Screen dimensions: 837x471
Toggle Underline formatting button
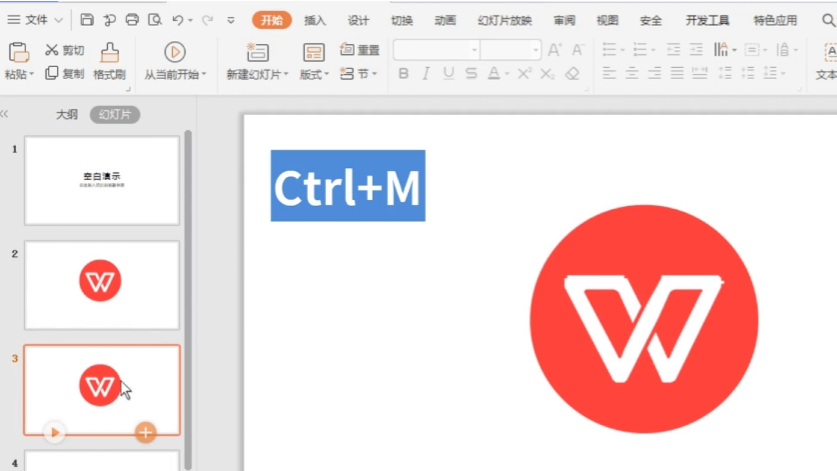(448, 74)
